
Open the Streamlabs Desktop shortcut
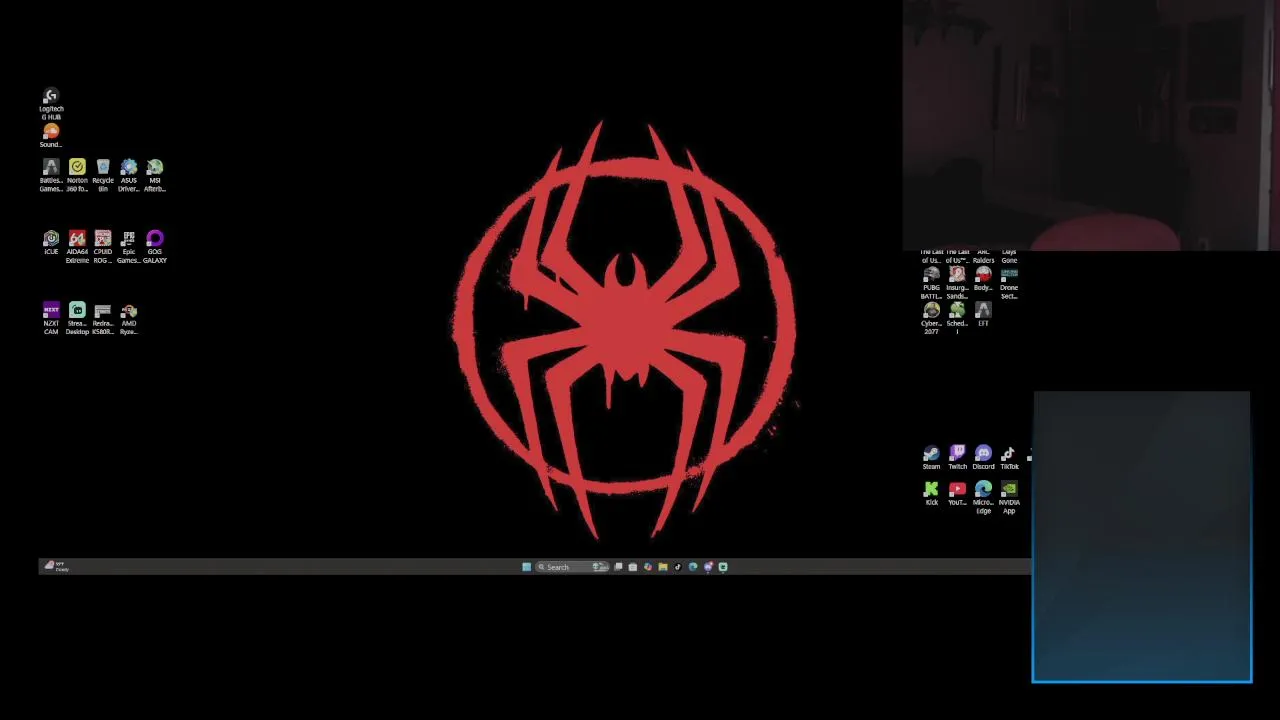tap(77, 319)
